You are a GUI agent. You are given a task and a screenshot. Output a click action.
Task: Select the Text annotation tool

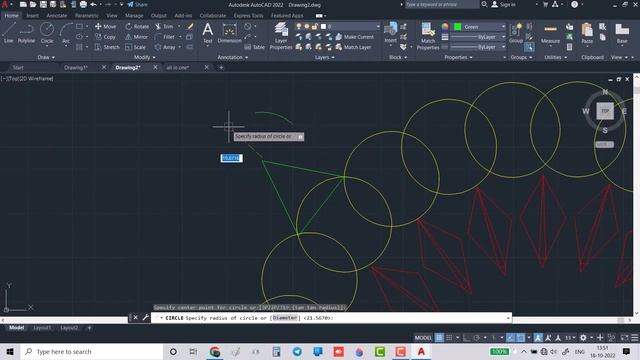click(x=207, y=33)
